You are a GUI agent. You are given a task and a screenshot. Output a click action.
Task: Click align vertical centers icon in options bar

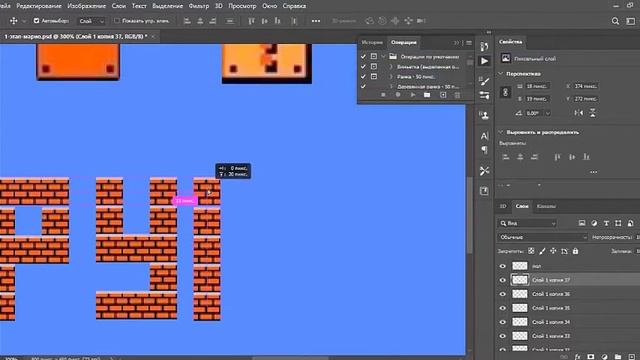(264, 21)
